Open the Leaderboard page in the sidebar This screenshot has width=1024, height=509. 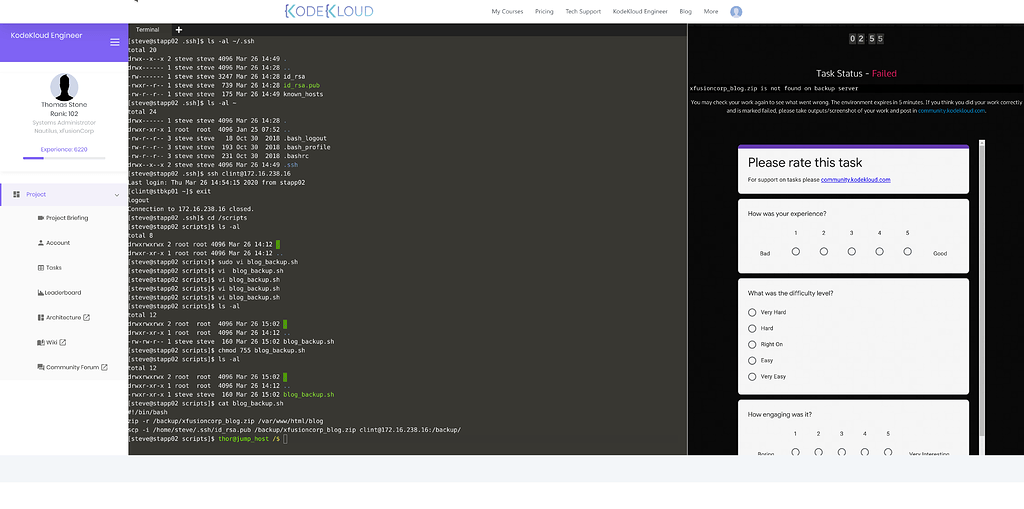pyautogui.click(x=62, y=293)
